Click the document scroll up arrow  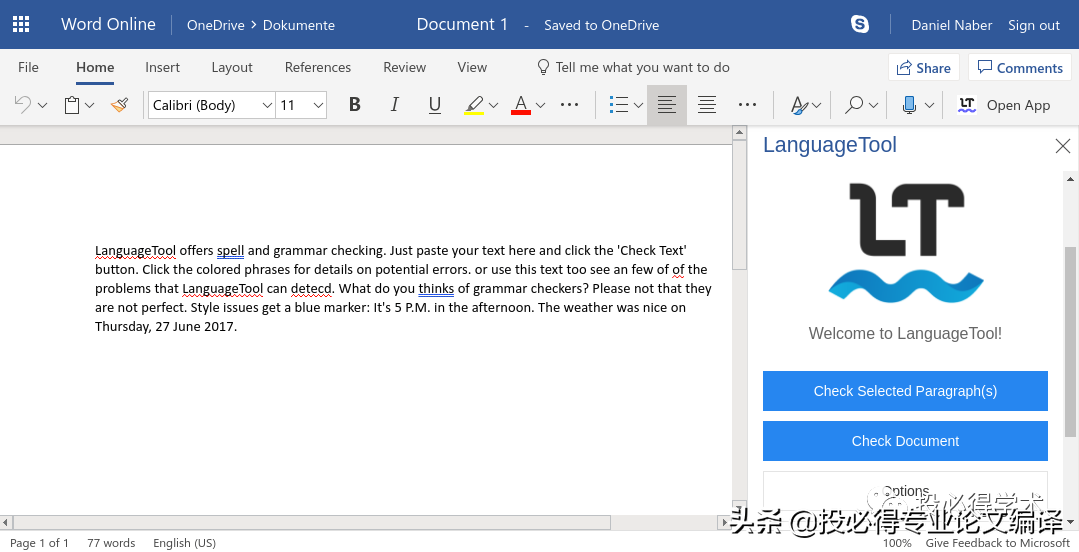click(739, 132)
